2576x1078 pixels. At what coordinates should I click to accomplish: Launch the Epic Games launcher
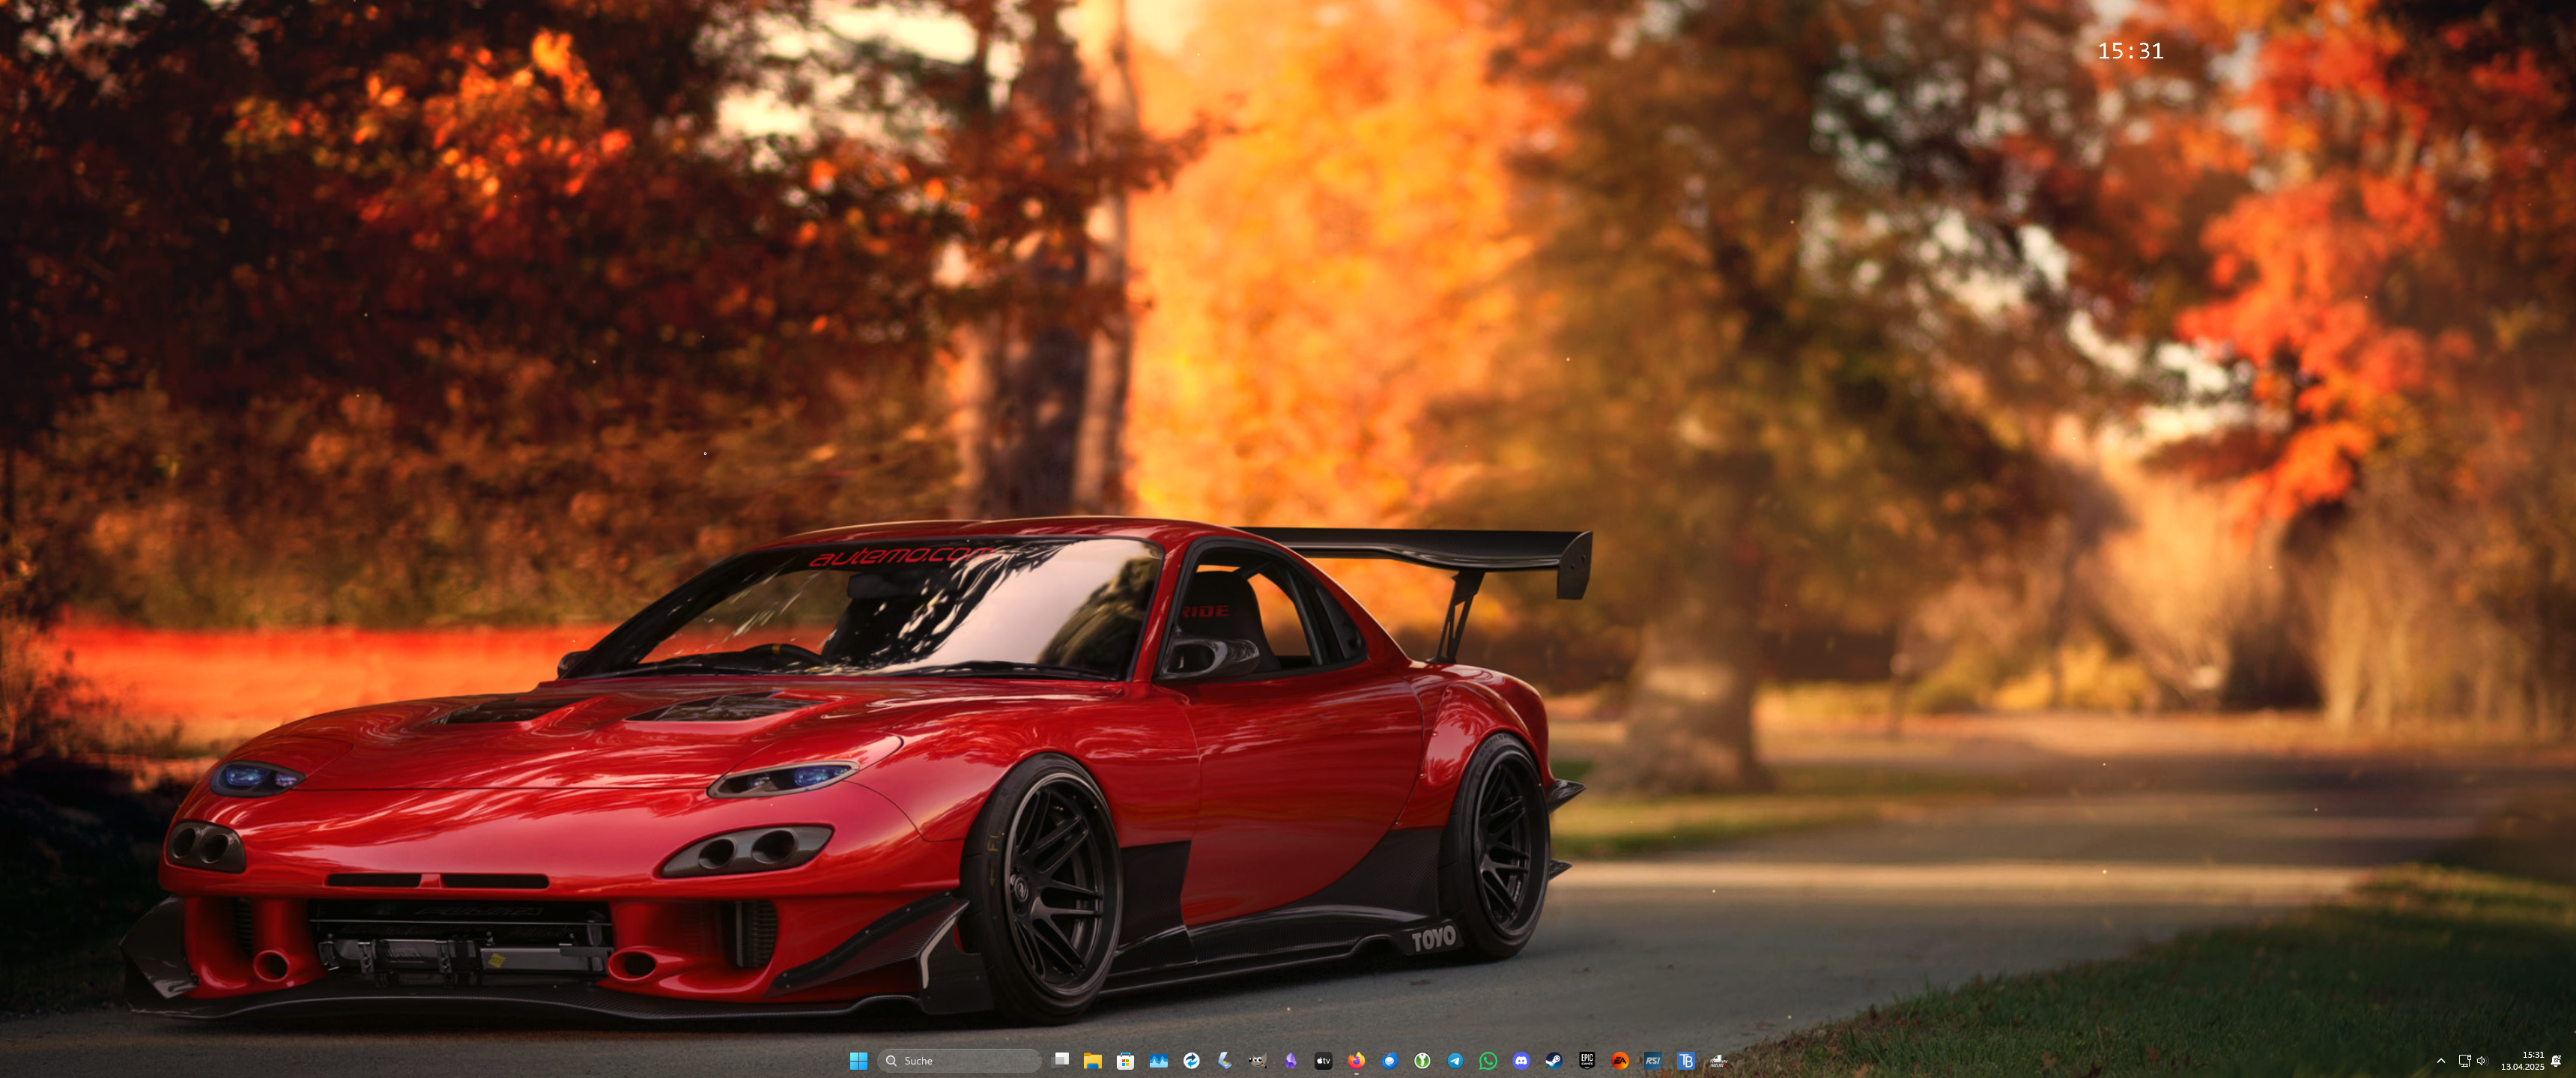pyautogui.click(x=1588, y=1062)
